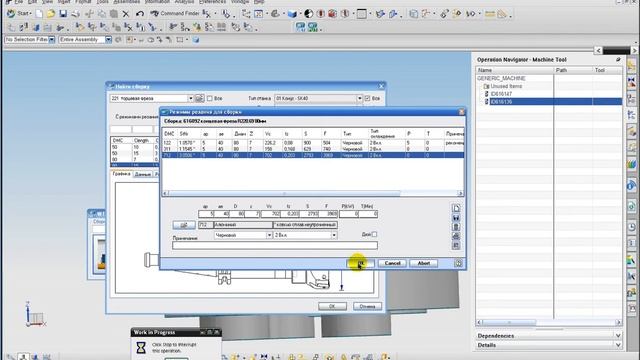Click the Undo arrow icon

tap(140, 14)
